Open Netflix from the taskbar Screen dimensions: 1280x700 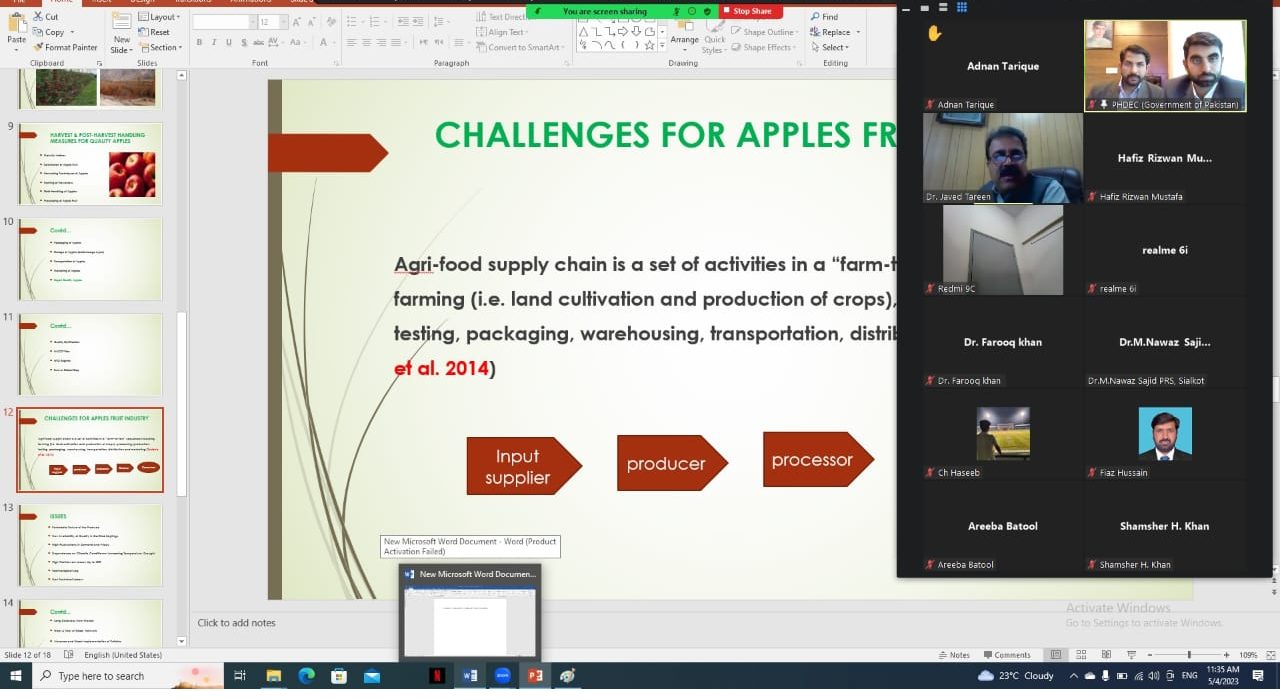tap(437, 676)
